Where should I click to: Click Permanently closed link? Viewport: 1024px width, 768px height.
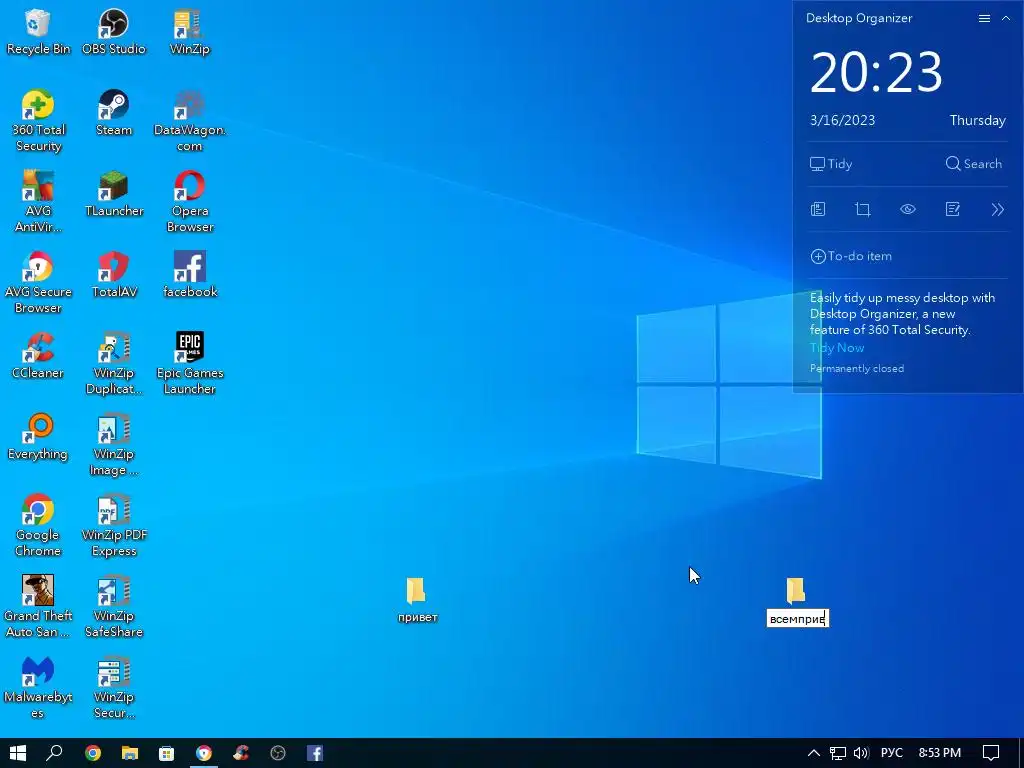coord(857,368)
